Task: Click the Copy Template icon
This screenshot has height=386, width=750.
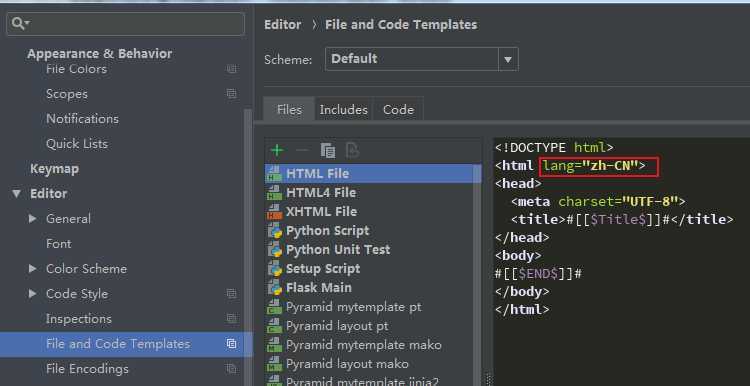Action: pyautogui.click(x=328, y=151)
